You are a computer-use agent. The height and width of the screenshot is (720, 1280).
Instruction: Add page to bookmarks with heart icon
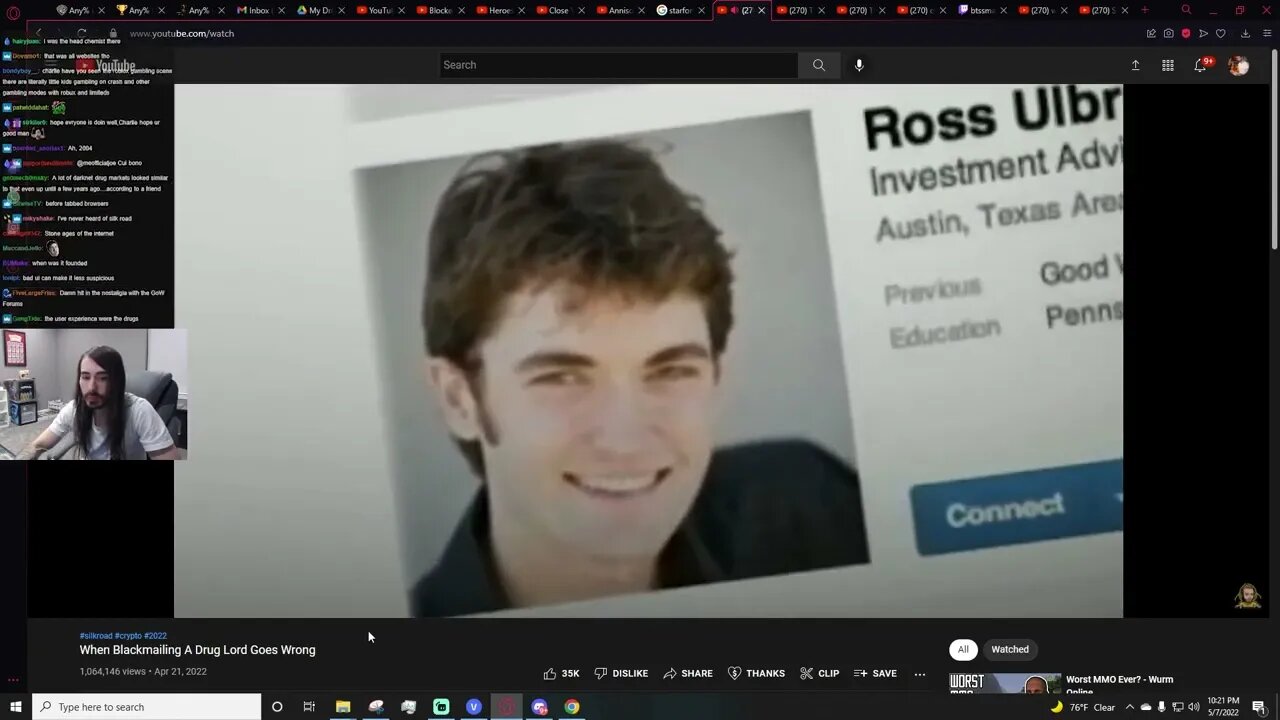[1220, 33]
